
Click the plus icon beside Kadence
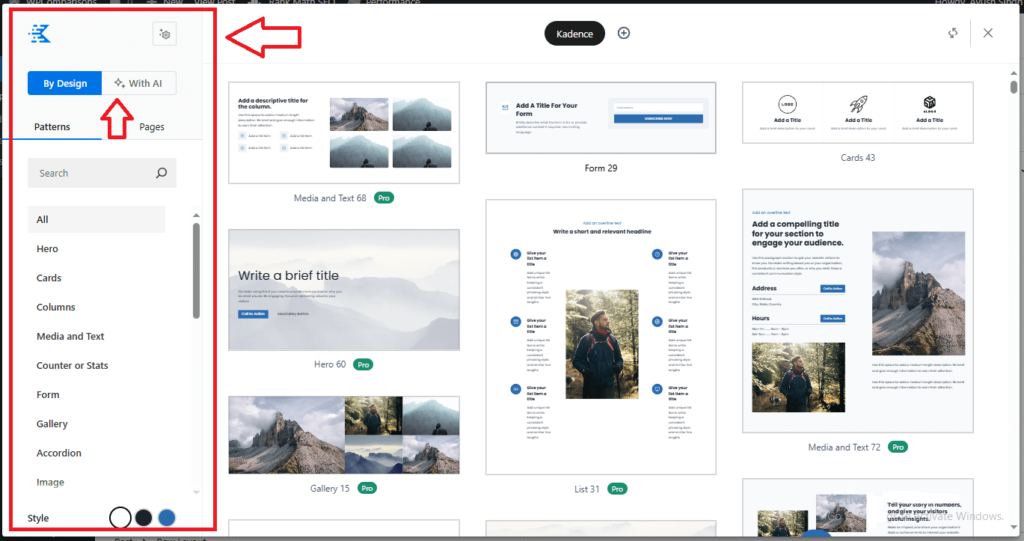[624, 33]
